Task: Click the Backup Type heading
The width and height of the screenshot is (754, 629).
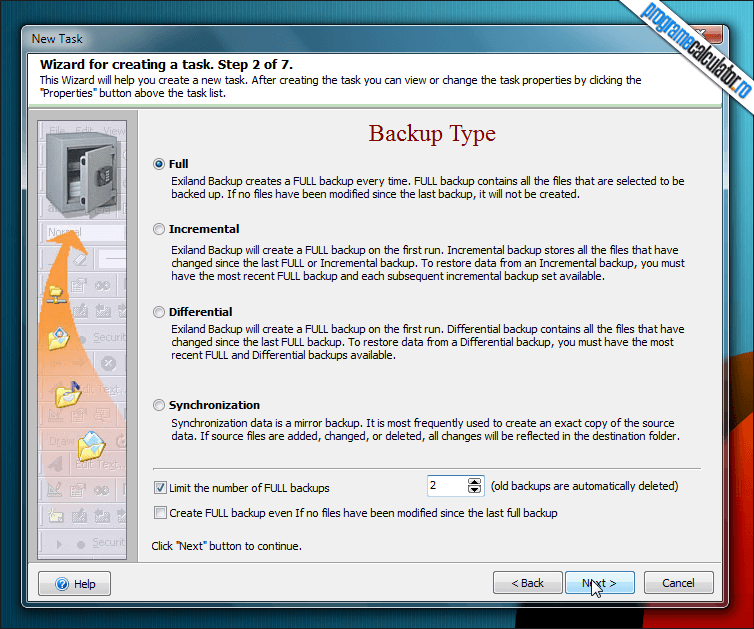Action: 432,134
